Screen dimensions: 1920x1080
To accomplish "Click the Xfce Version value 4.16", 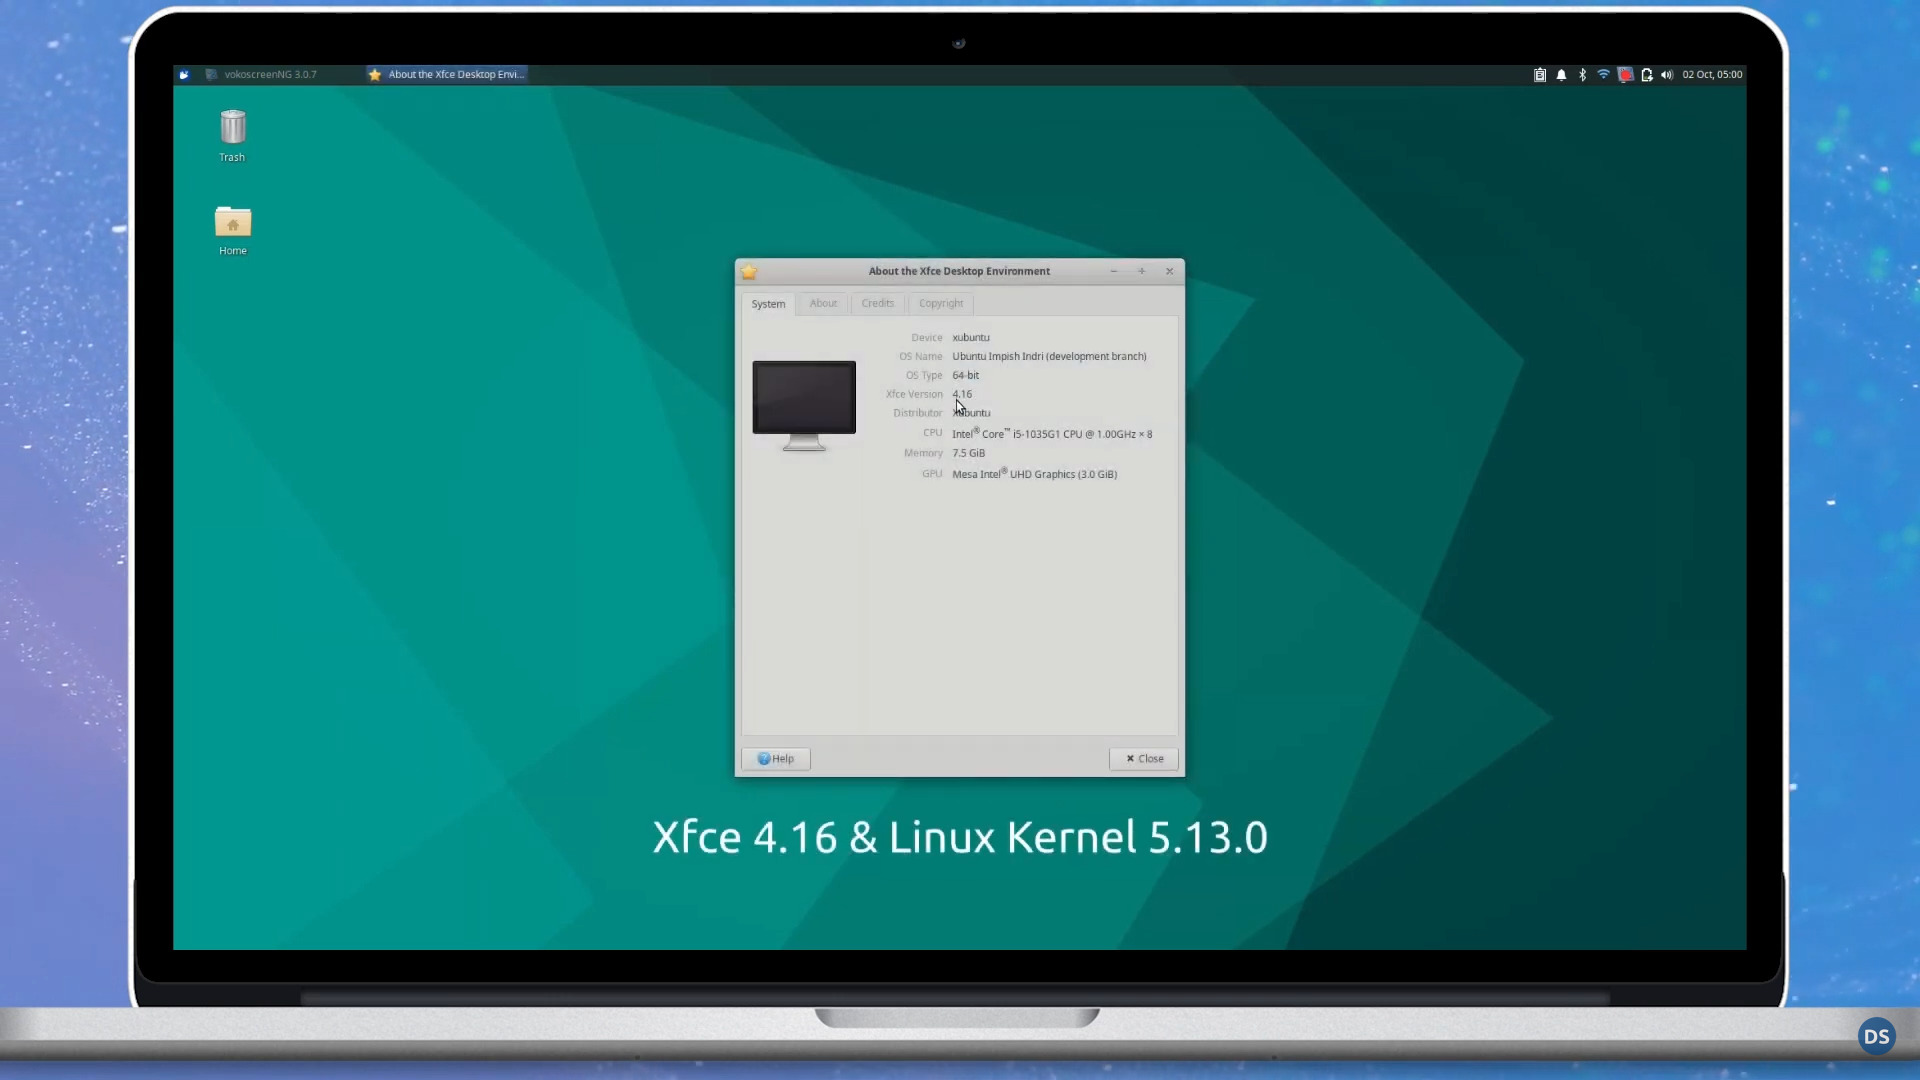I will [962, 394].
